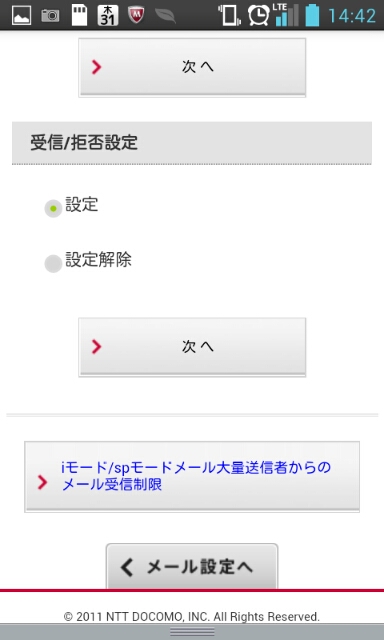Tap the 設定解除 option label
Image resolution: width=384 pixels, height=640 pixels.
[98, 260]
